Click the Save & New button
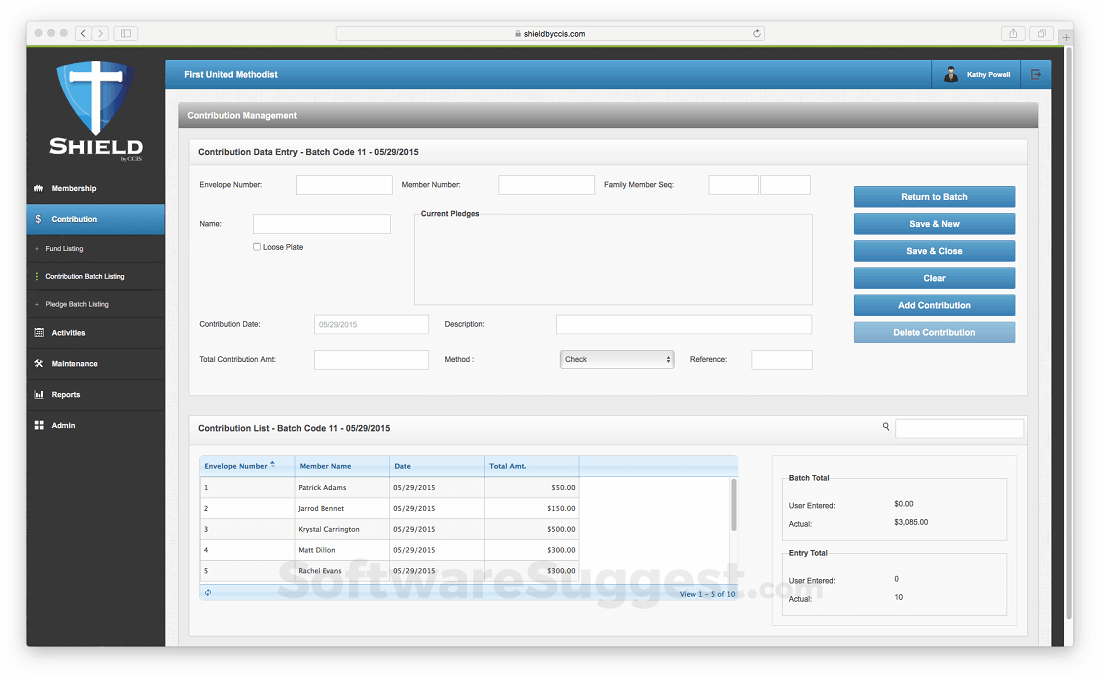 click(x=933, y=223)
